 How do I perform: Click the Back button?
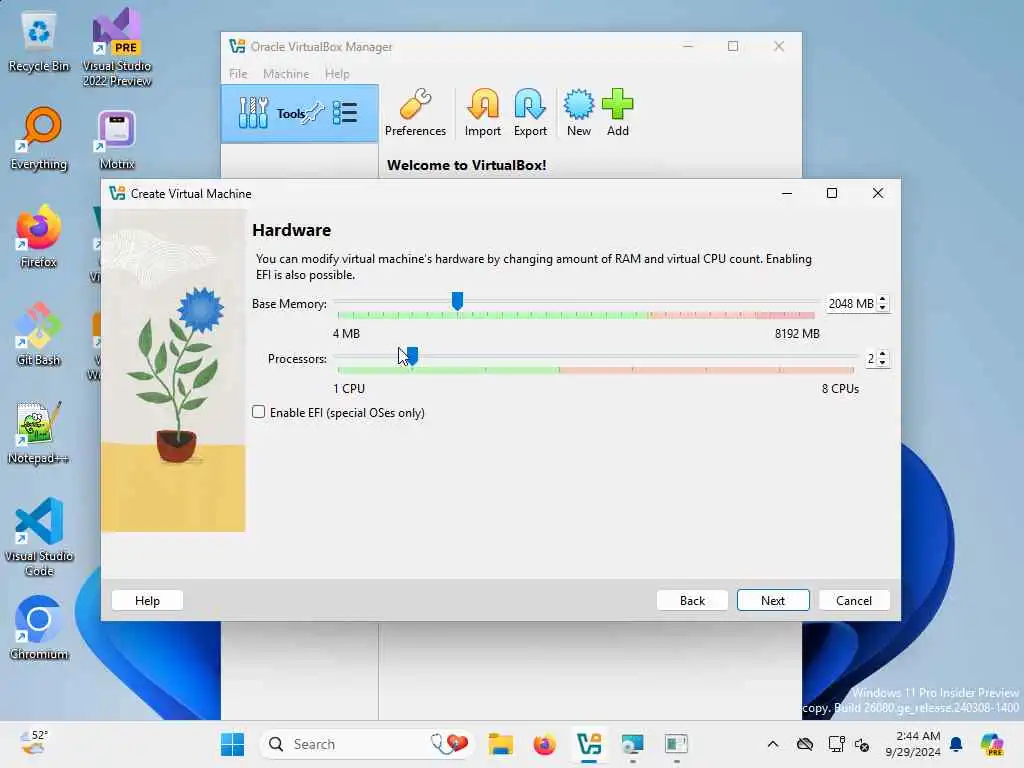pos(692,601)
